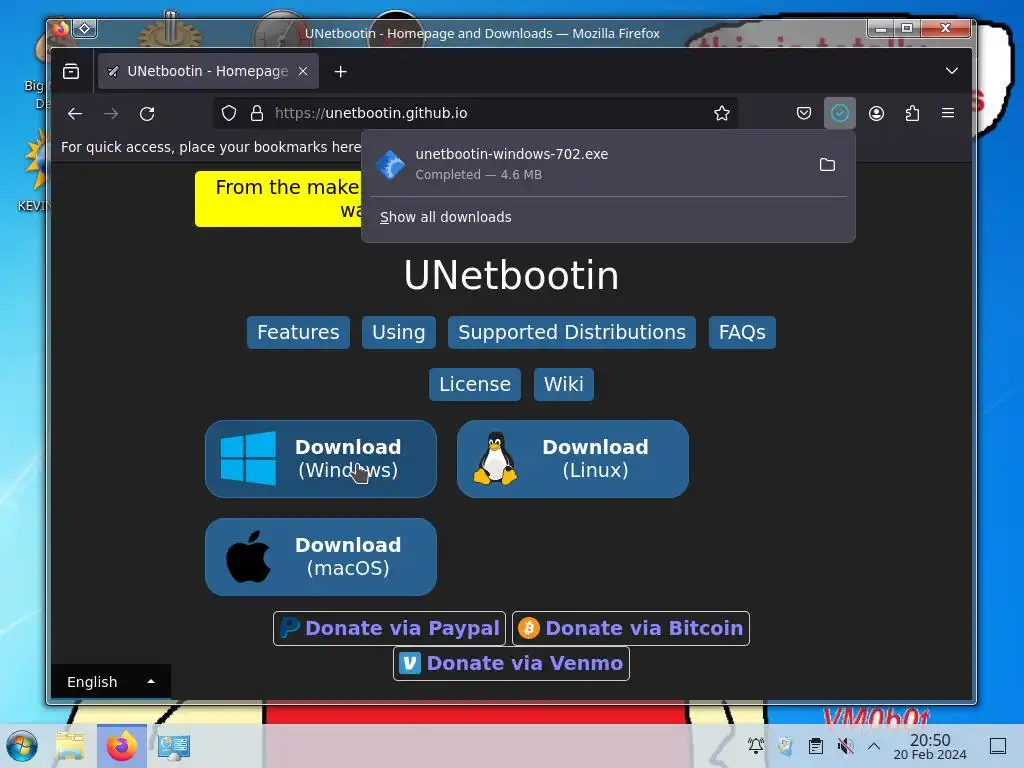
Task: Click the notification bell tray icon
Action: [x=756, y=746]
